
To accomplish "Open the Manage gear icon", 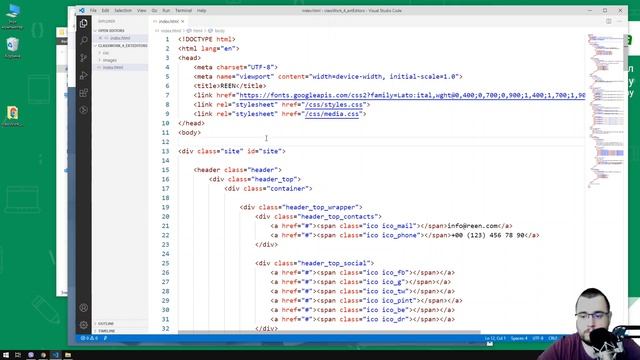I will click(x=84, y=325).
